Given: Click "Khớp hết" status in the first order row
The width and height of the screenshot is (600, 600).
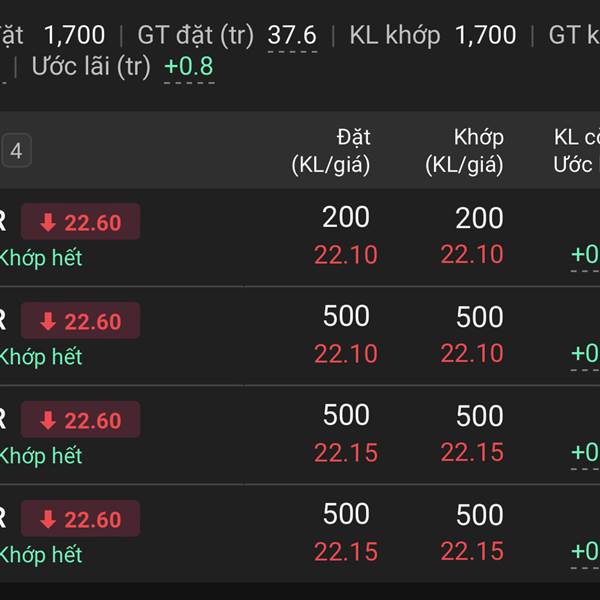Looking at the screenshot, I should pyautogui.click(x=40, y=258).
